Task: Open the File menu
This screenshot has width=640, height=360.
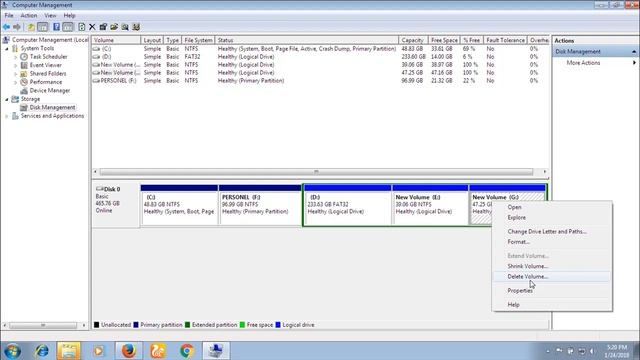Action: pyautogui.click(x=9, y=16)
